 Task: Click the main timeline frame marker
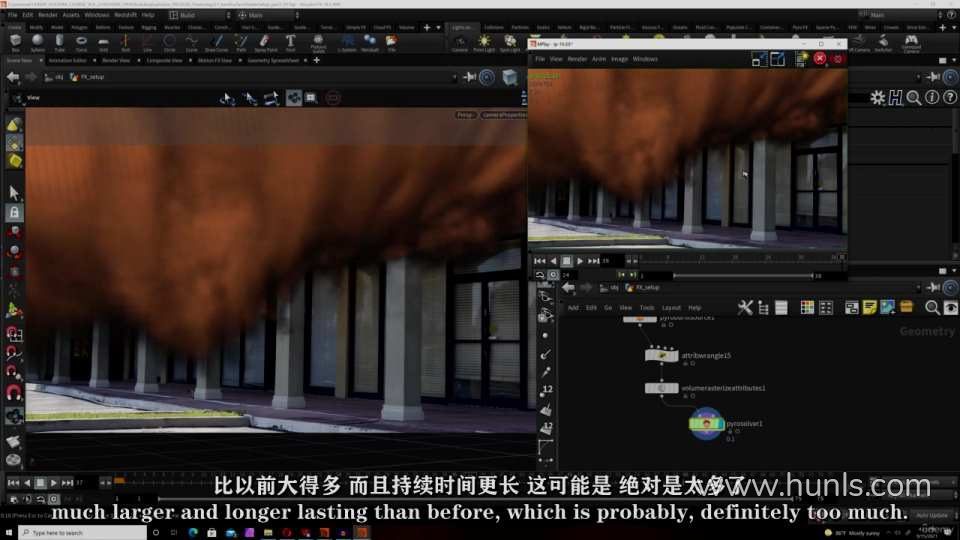pos(119,481)
